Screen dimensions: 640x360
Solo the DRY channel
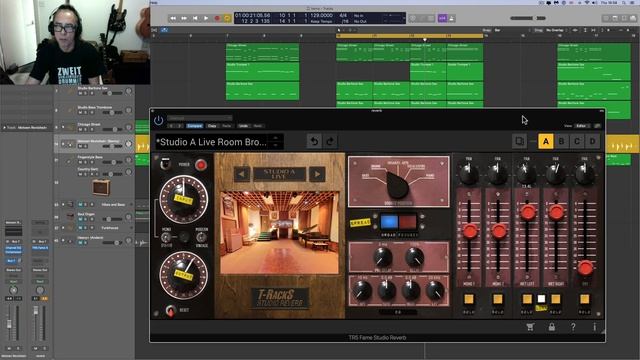[x=584, y=299]
